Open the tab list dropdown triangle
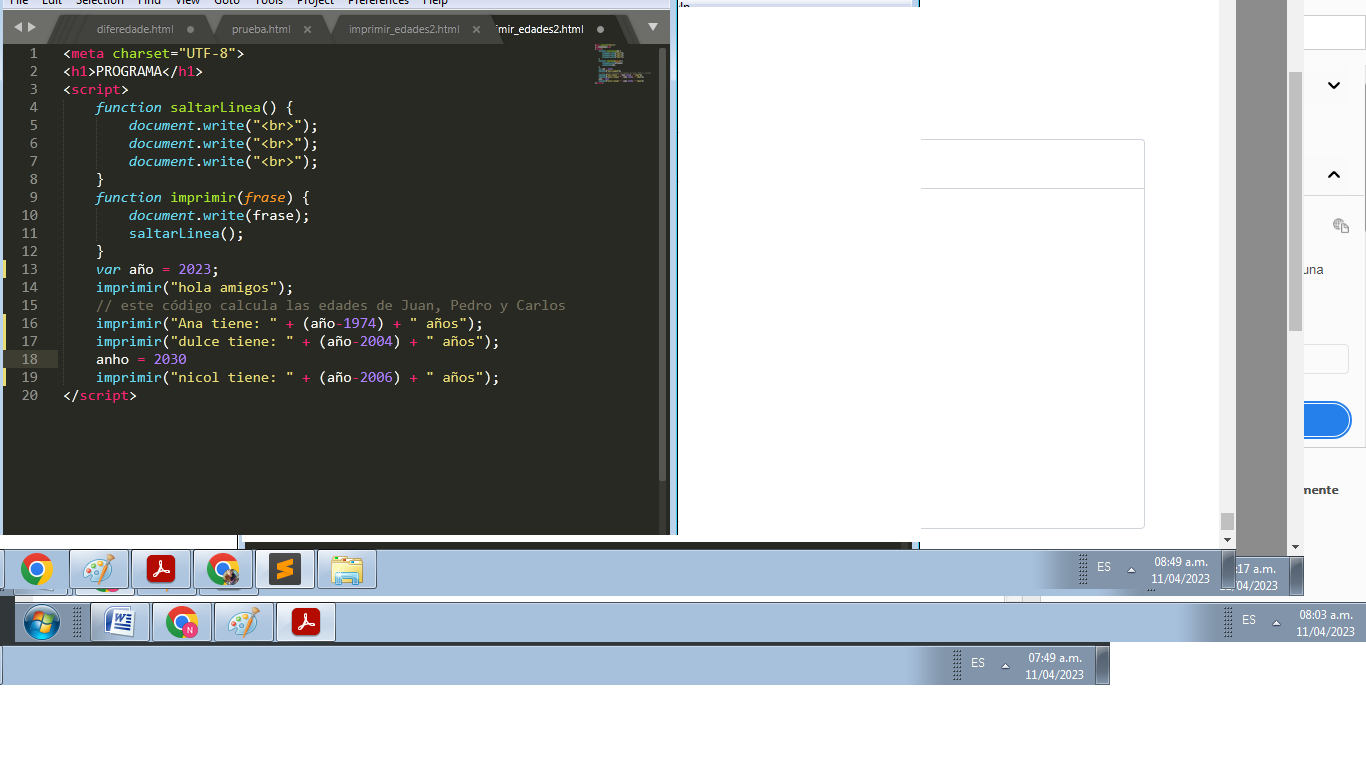The image size is (1366, 768). (653, 27)
